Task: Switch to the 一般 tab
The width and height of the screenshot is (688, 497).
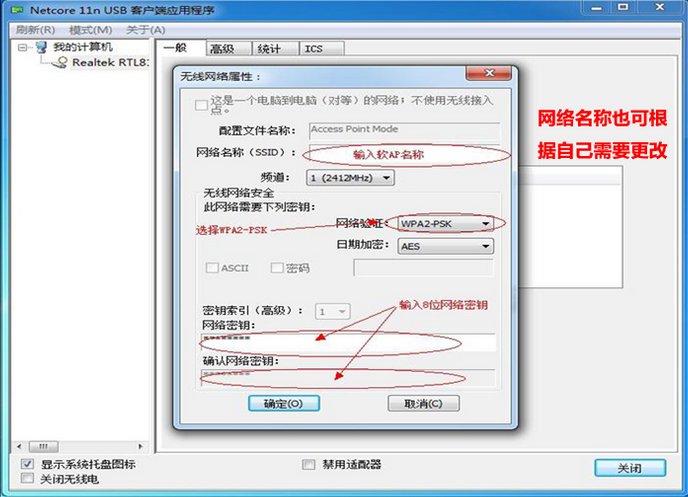Action: point(180,48)
